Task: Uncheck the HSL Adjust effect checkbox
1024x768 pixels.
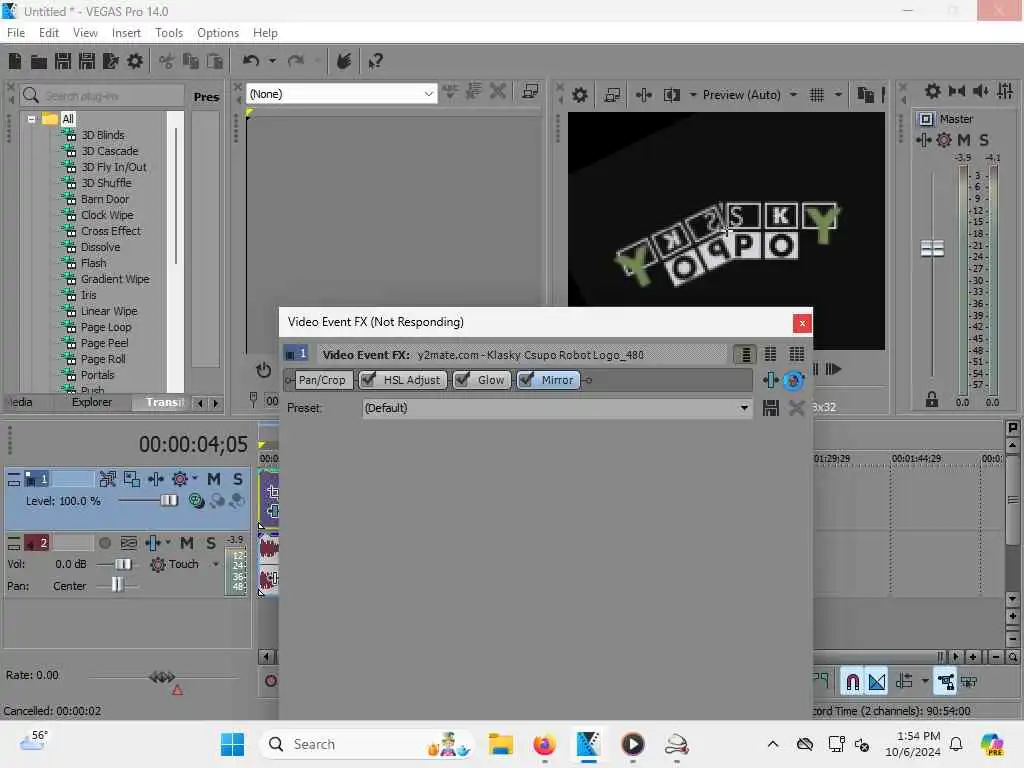Action: point(368,379)
